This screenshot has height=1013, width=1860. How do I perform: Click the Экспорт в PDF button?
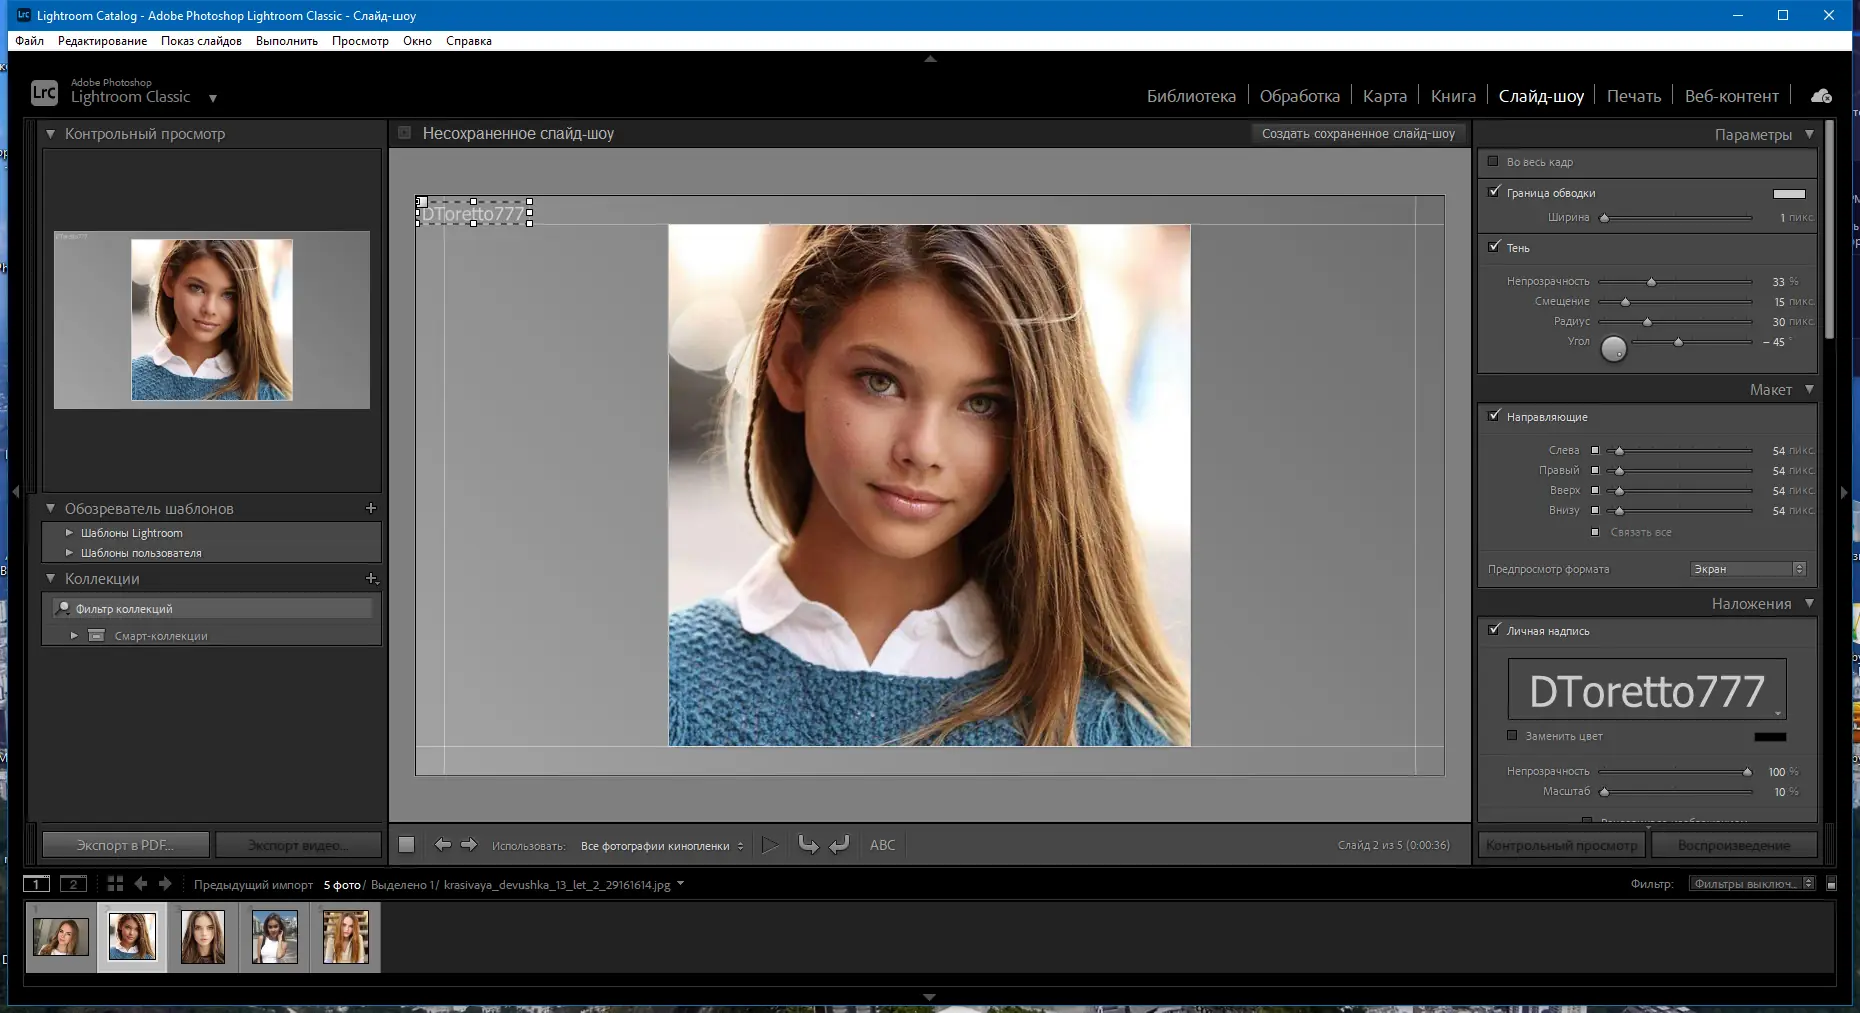tap(124, 845)
